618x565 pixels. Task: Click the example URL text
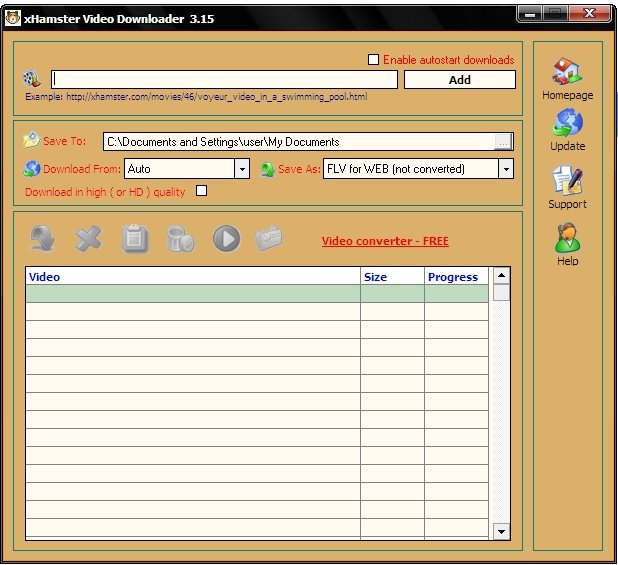point(216,97)
